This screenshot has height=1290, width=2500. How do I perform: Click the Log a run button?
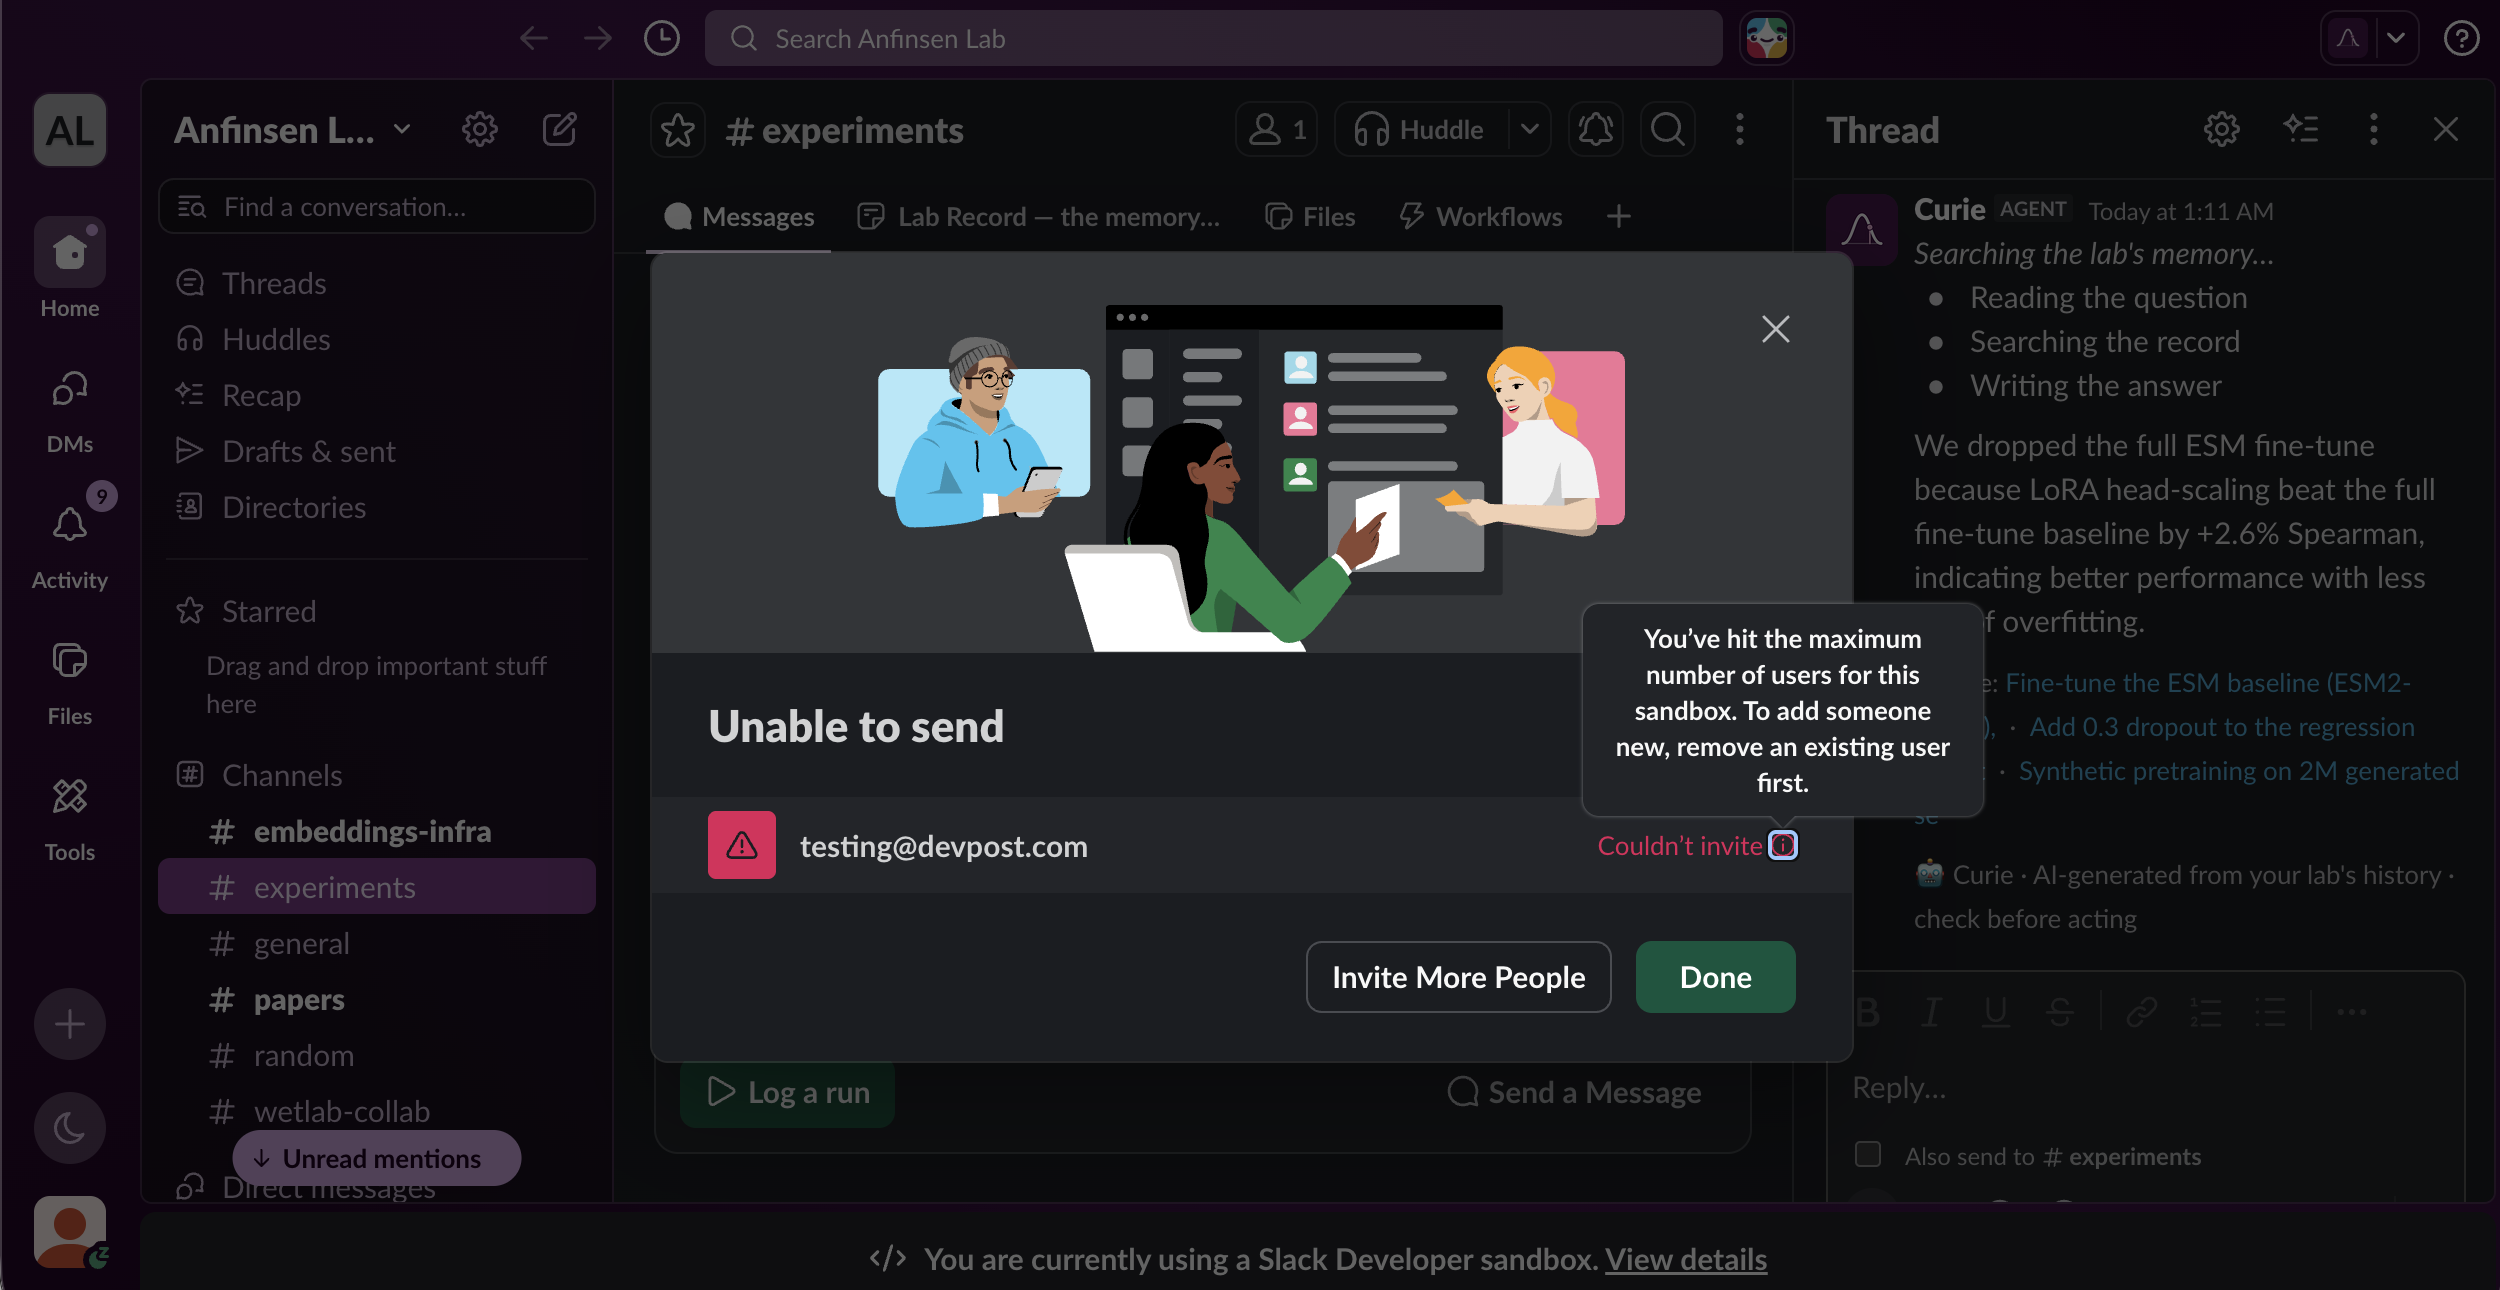(788, 1093)
